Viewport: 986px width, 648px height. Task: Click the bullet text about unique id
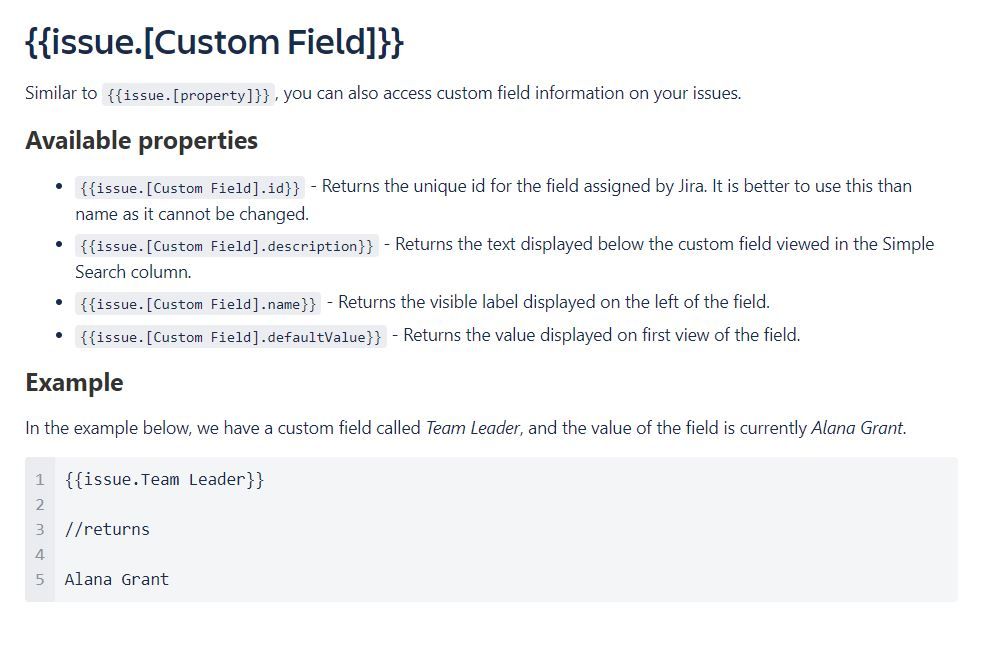(x=494, y=200)
